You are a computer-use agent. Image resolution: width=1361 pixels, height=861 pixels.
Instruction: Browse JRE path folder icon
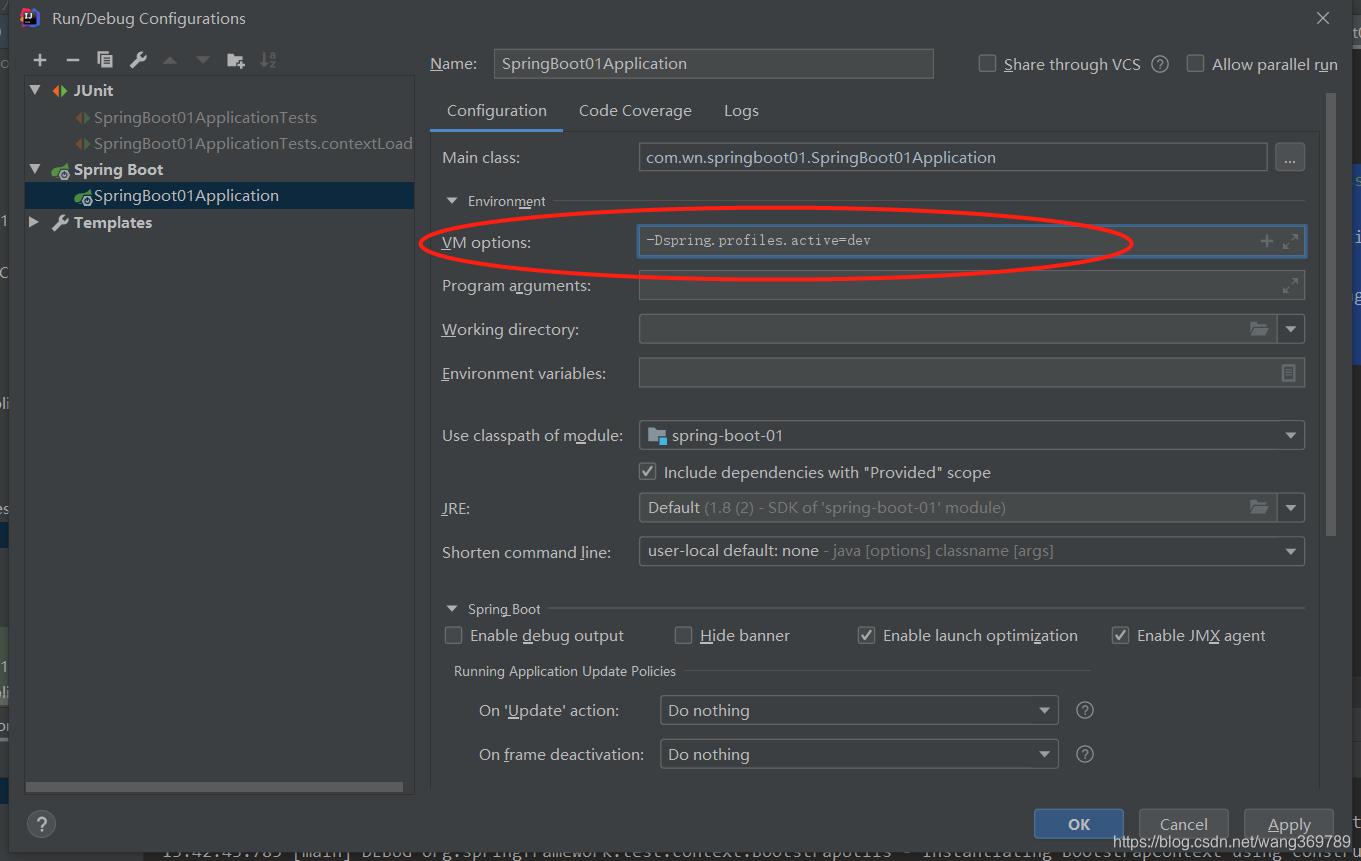coord(1259,508)
